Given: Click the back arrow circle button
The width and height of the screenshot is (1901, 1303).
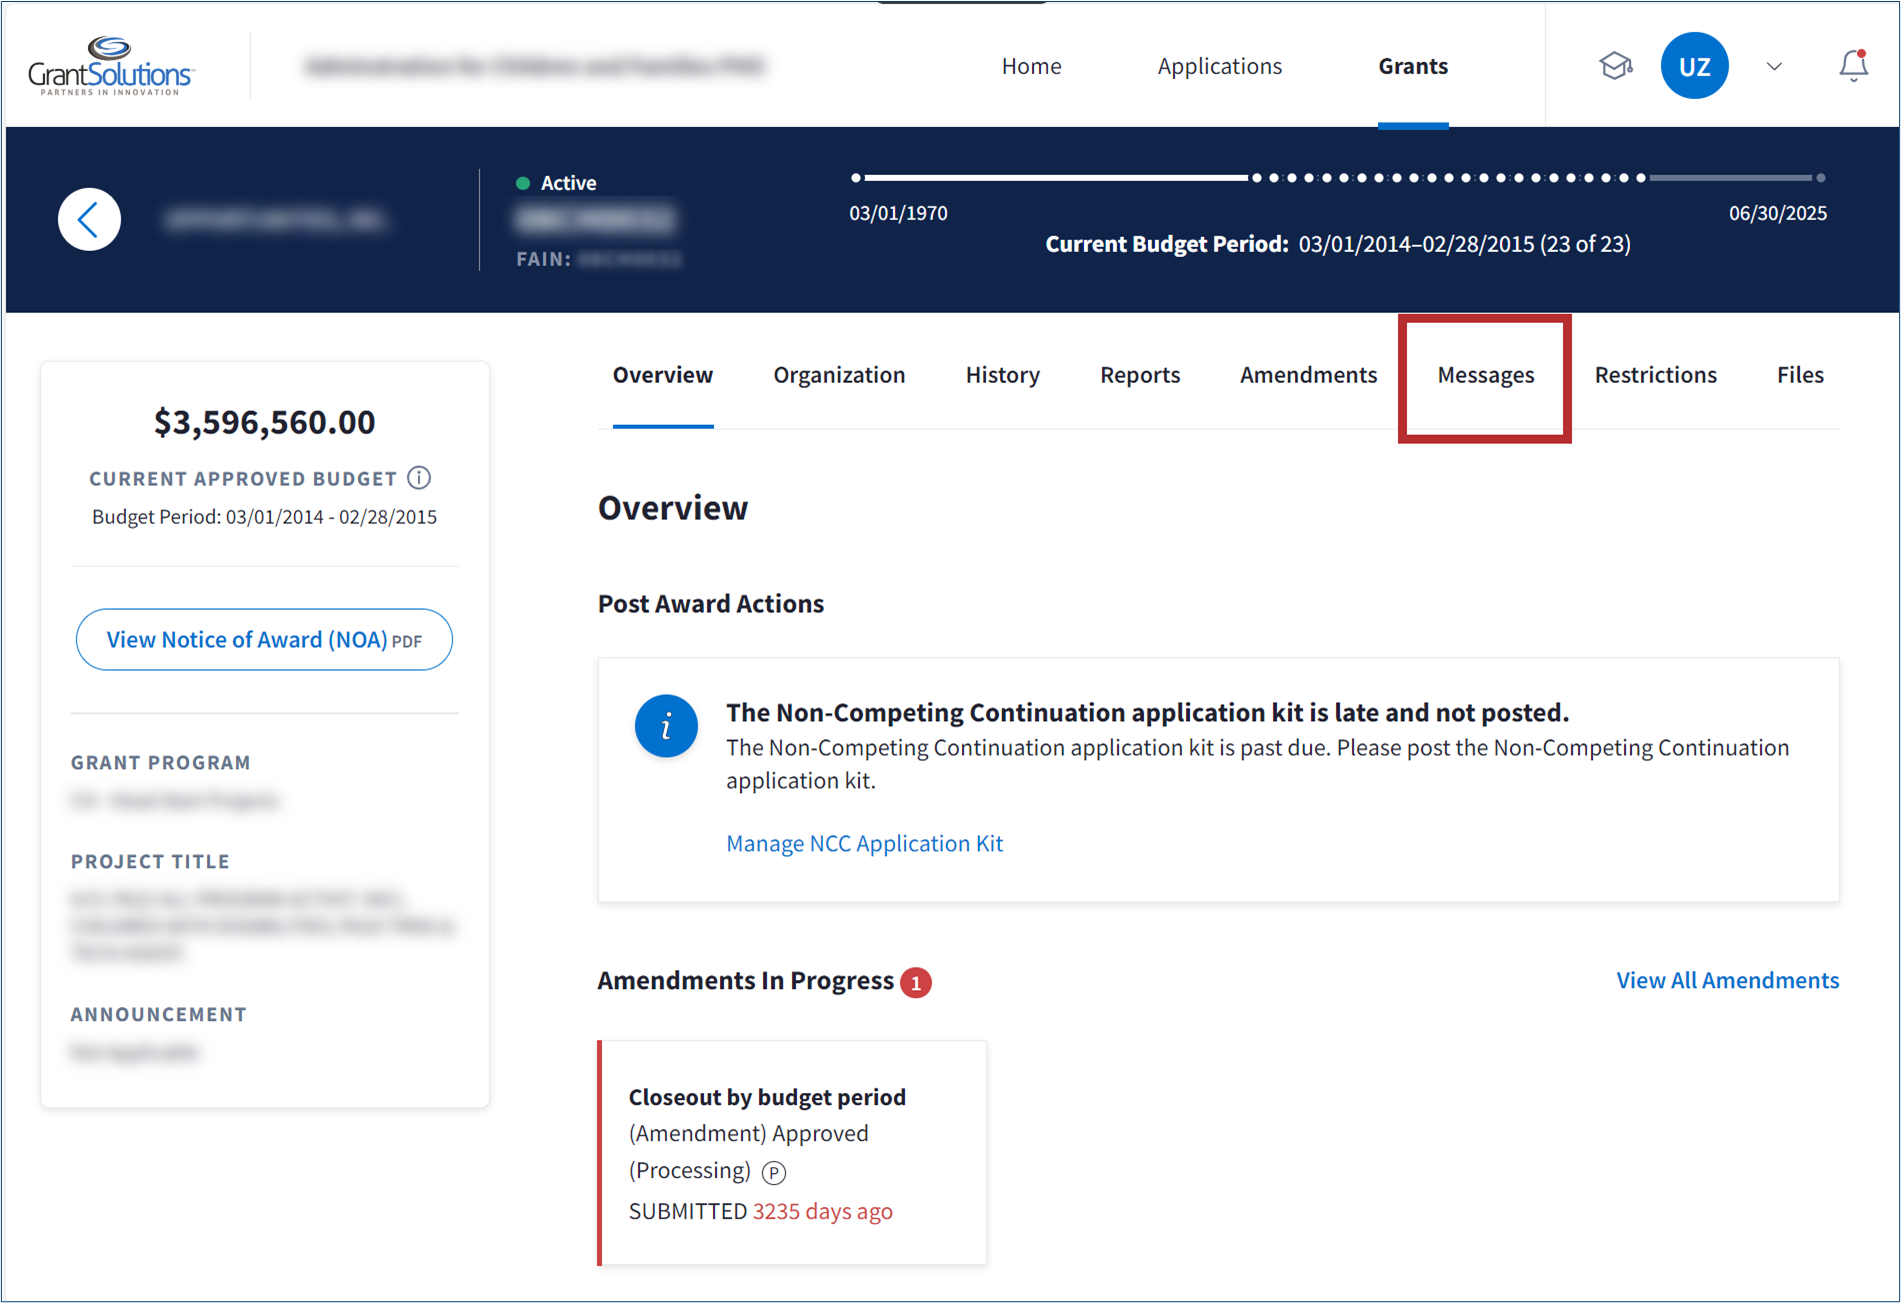Looking at the screenshot, I should 89,219.
